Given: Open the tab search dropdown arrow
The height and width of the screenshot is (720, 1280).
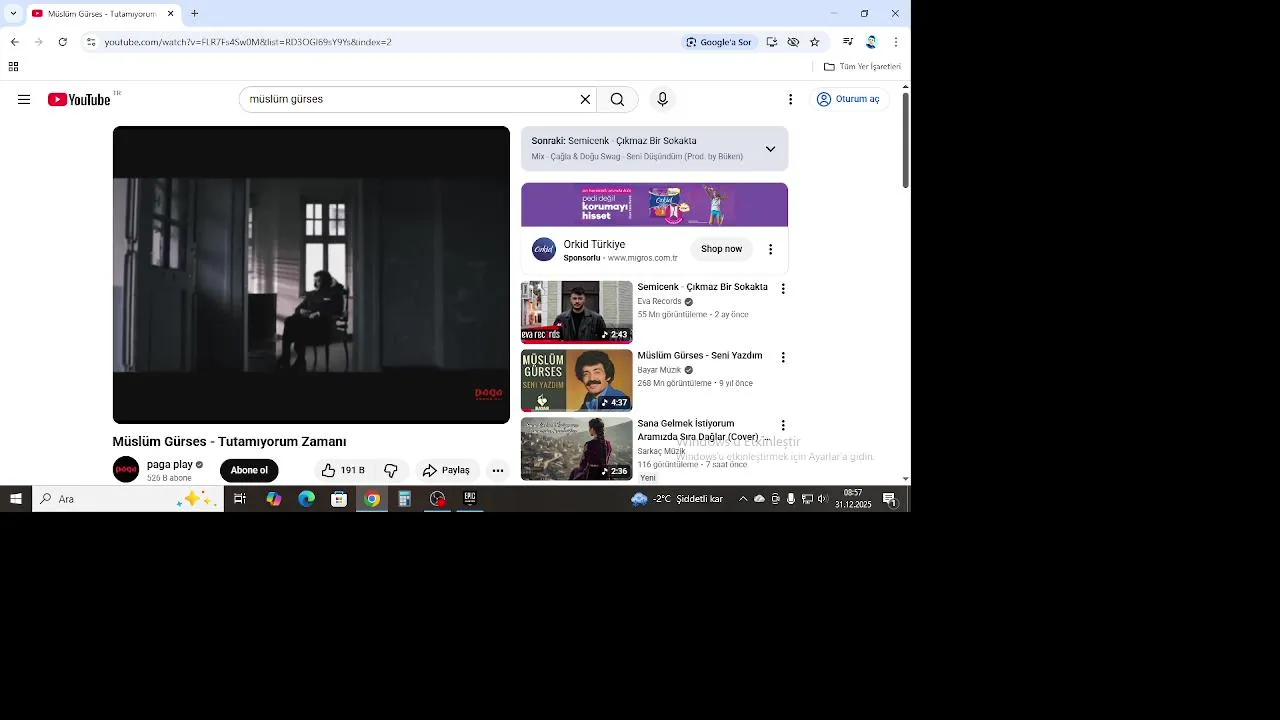Looking at the screenshot, I should (x=12, y=14).
